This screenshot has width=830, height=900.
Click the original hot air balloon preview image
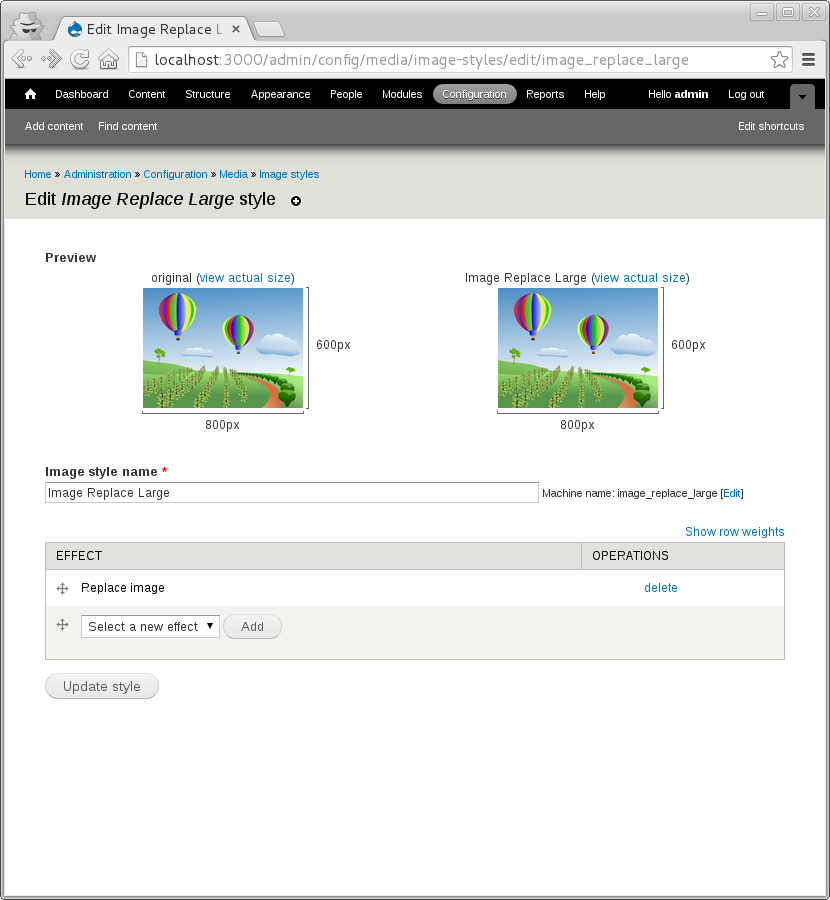[x=222, y=349]
